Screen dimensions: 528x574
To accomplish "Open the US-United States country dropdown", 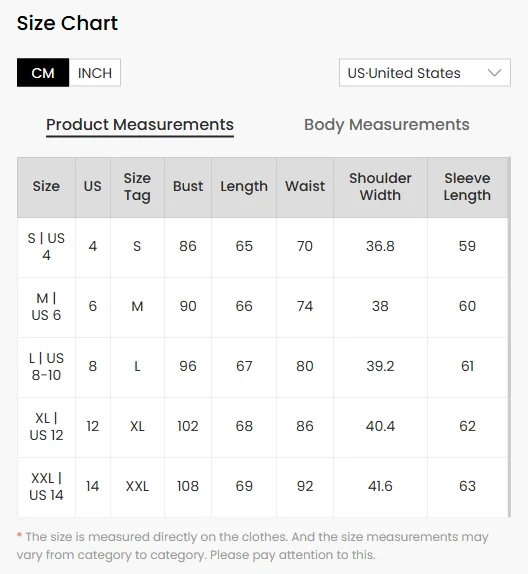I will click(425, 72).
